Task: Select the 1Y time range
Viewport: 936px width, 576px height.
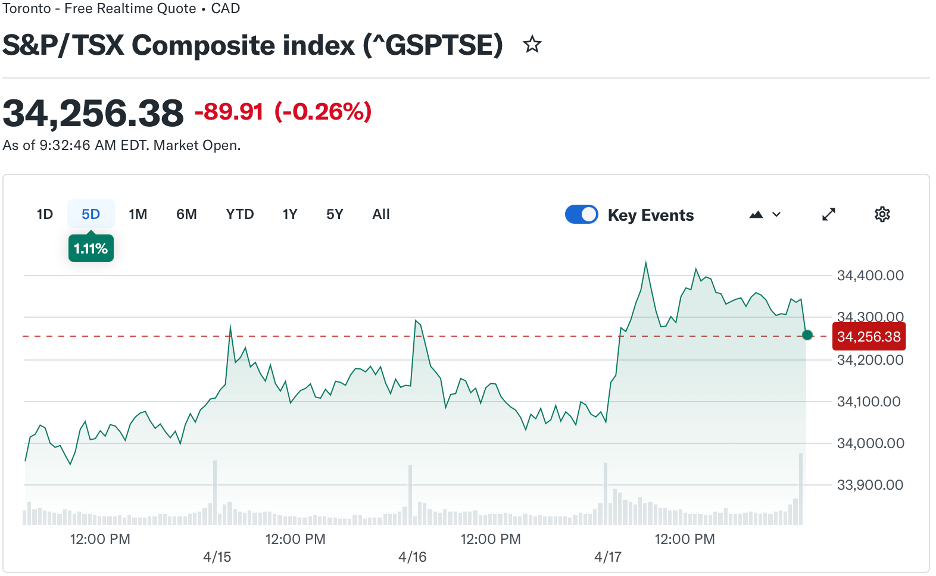Action: pyautogui.click(x=290, y=214)
